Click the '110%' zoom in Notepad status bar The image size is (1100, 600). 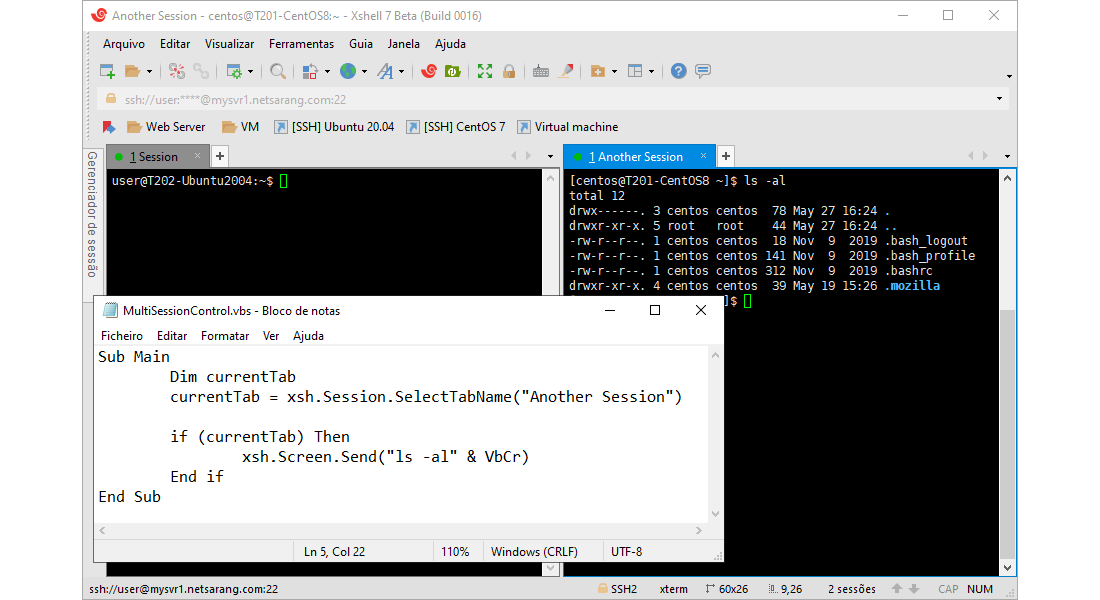click(455, 552)
